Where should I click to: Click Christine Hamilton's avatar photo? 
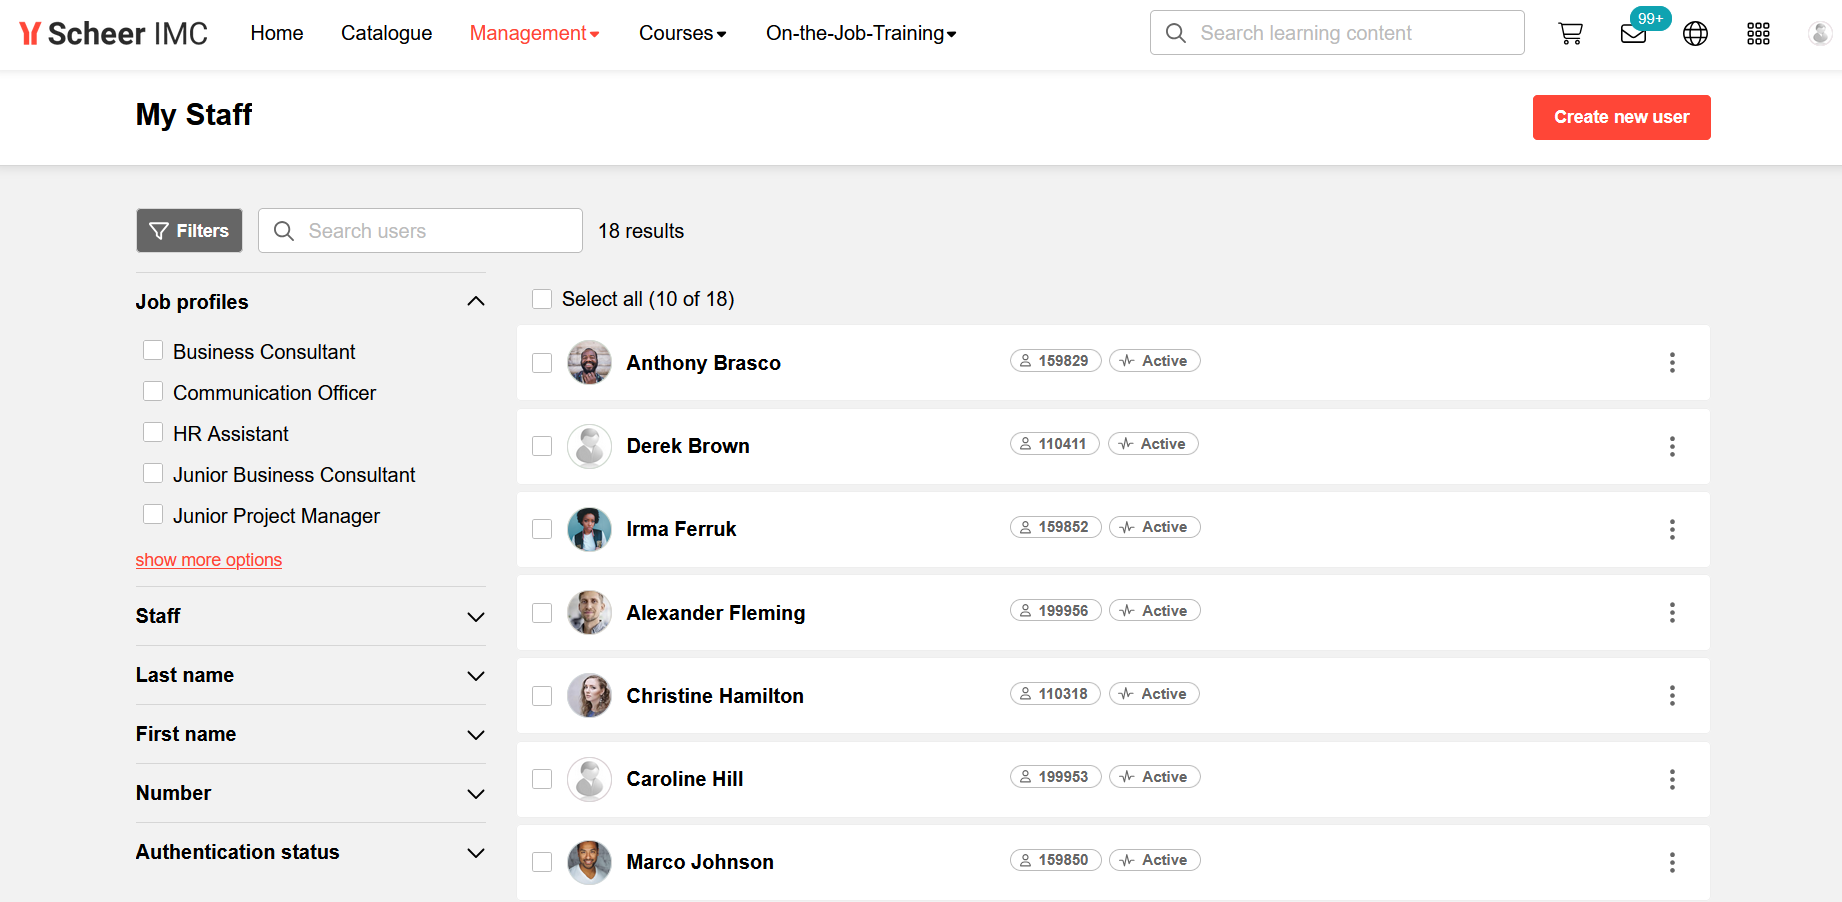589,695
